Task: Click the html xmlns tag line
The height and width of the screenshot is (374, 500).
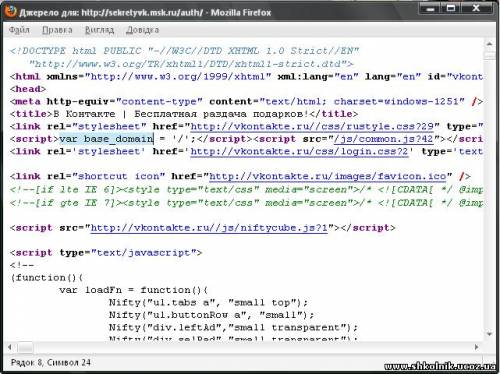Action: click(246, 77)
